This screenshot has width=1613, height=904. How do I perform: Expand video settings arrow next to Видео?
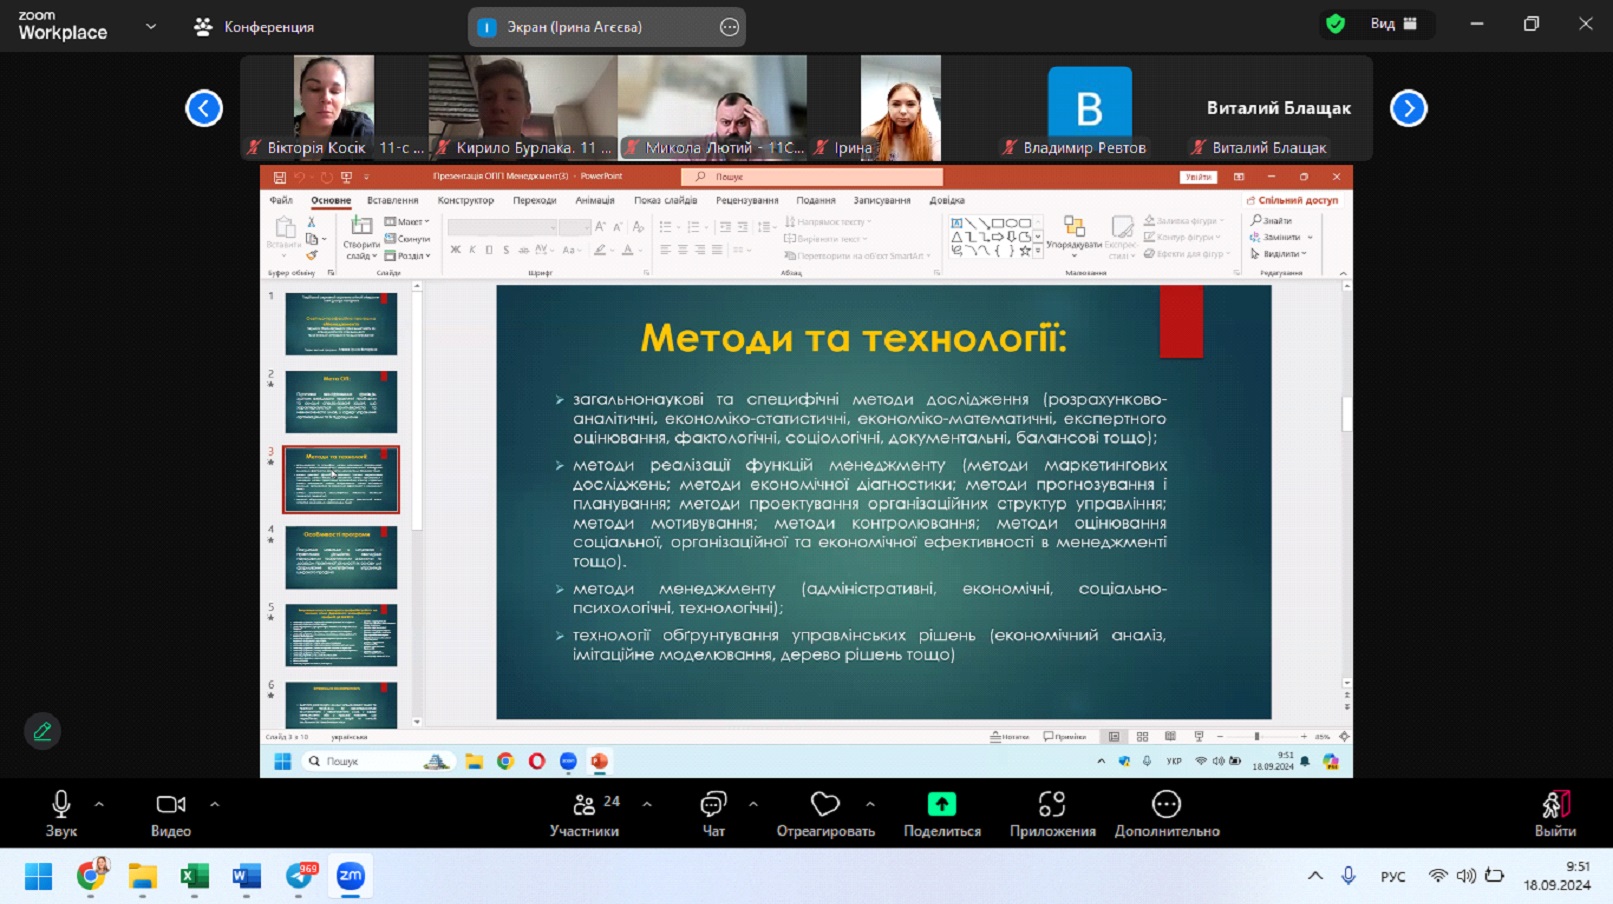pyautogui.click(x=214, y=804)
